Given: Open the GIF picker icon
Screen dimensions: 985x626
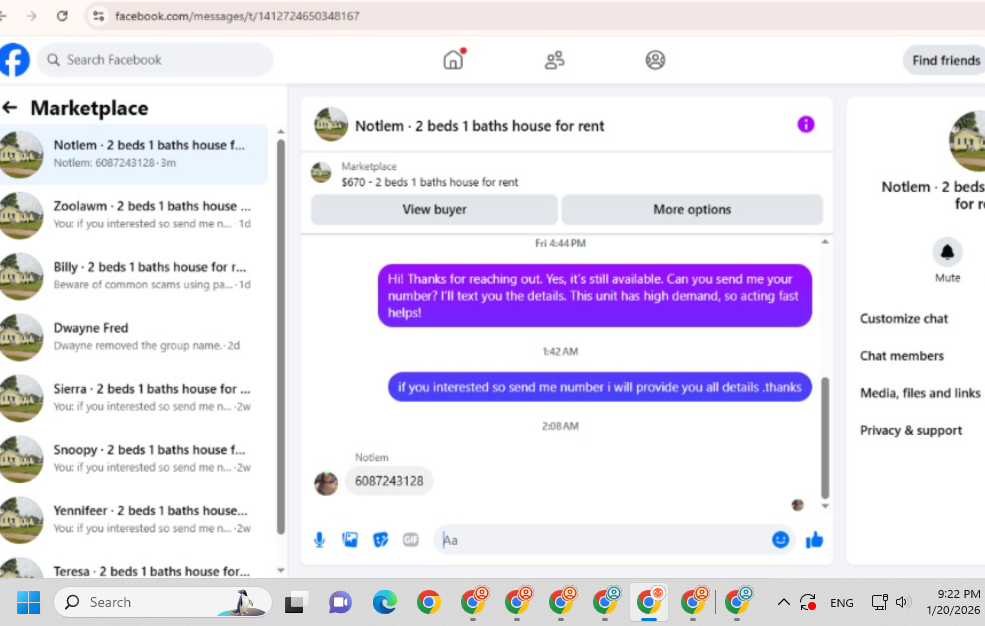Looking at the screenshot, I should 411,539.
